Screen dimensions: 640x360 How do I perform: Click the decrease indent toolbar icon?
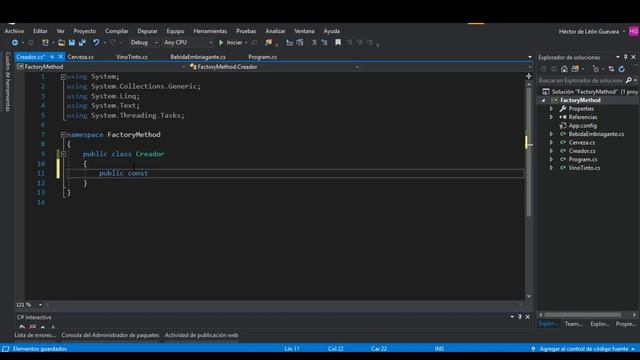[289, 42]
